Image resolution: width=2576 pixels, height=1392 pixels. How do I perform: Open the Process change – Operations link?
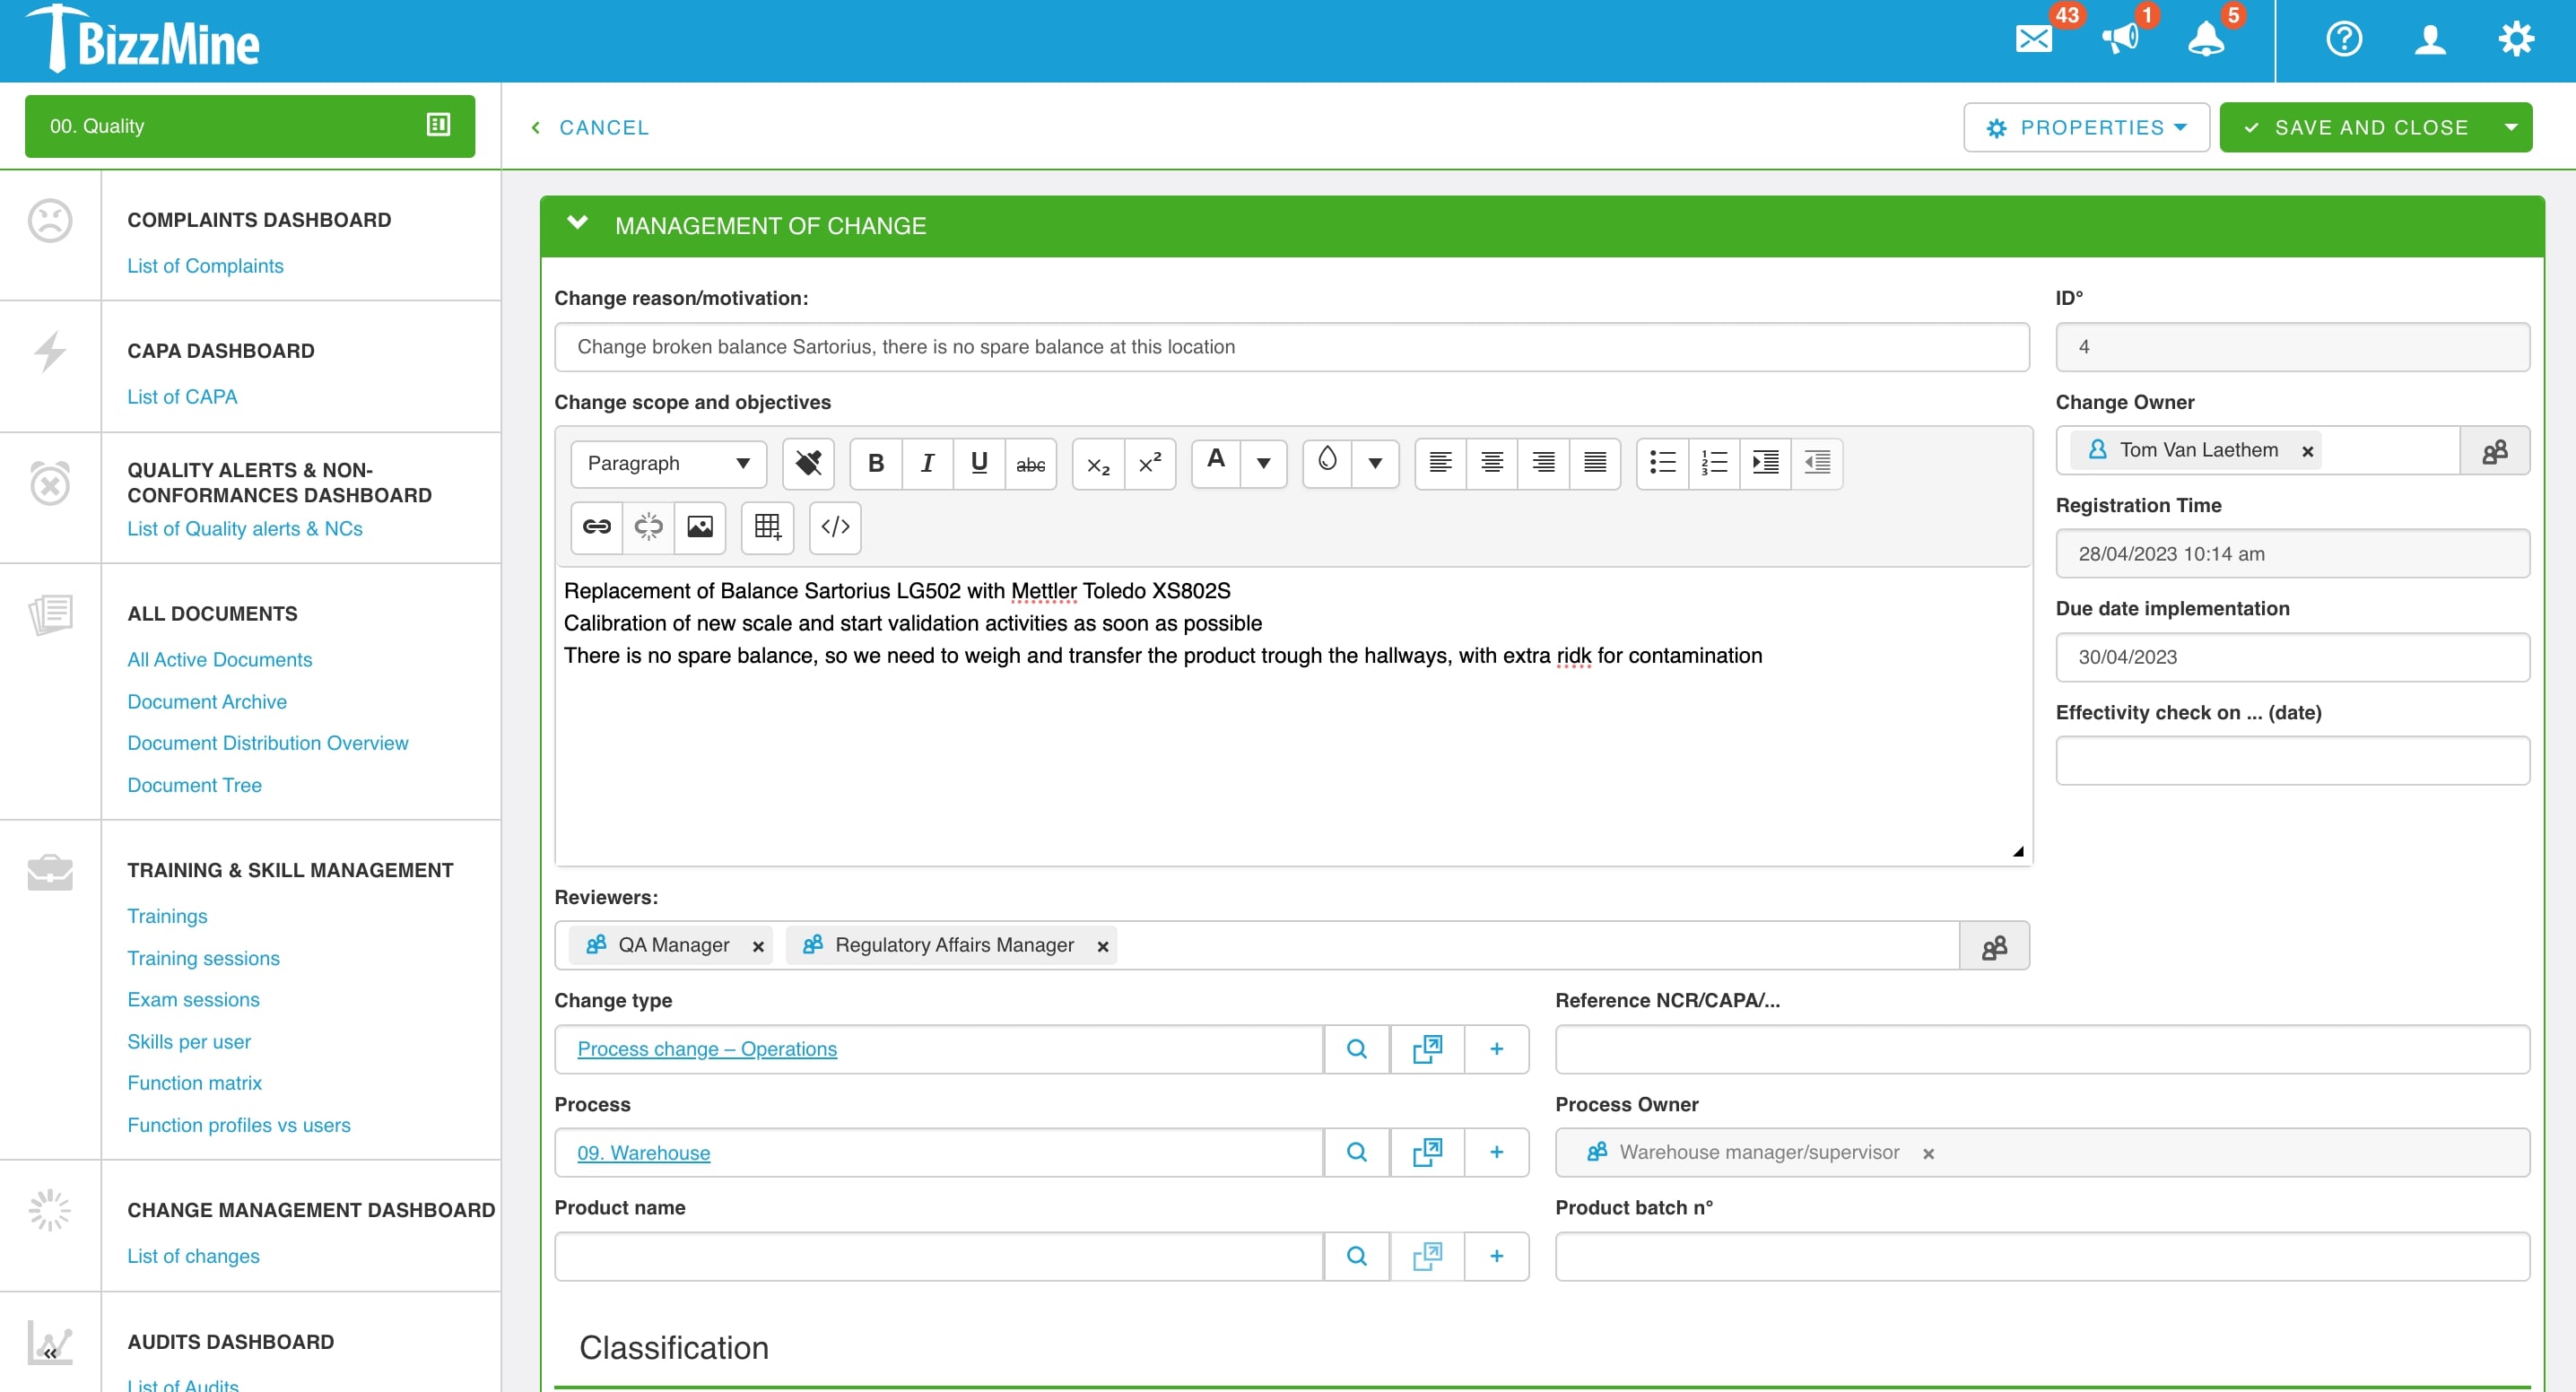[706, 1049]
